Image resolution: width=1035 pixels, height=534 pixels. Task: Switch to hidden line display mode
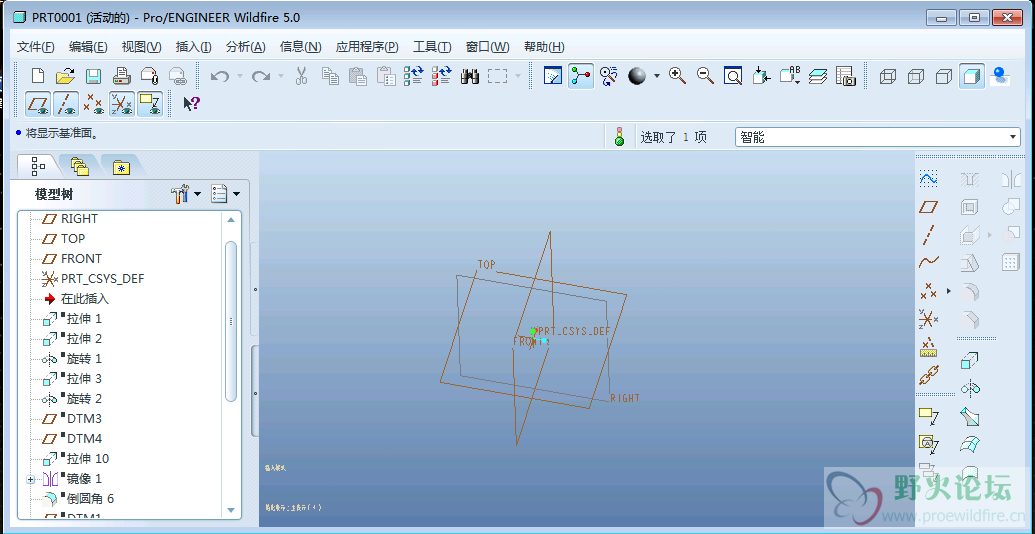click(x=916, y=77)
